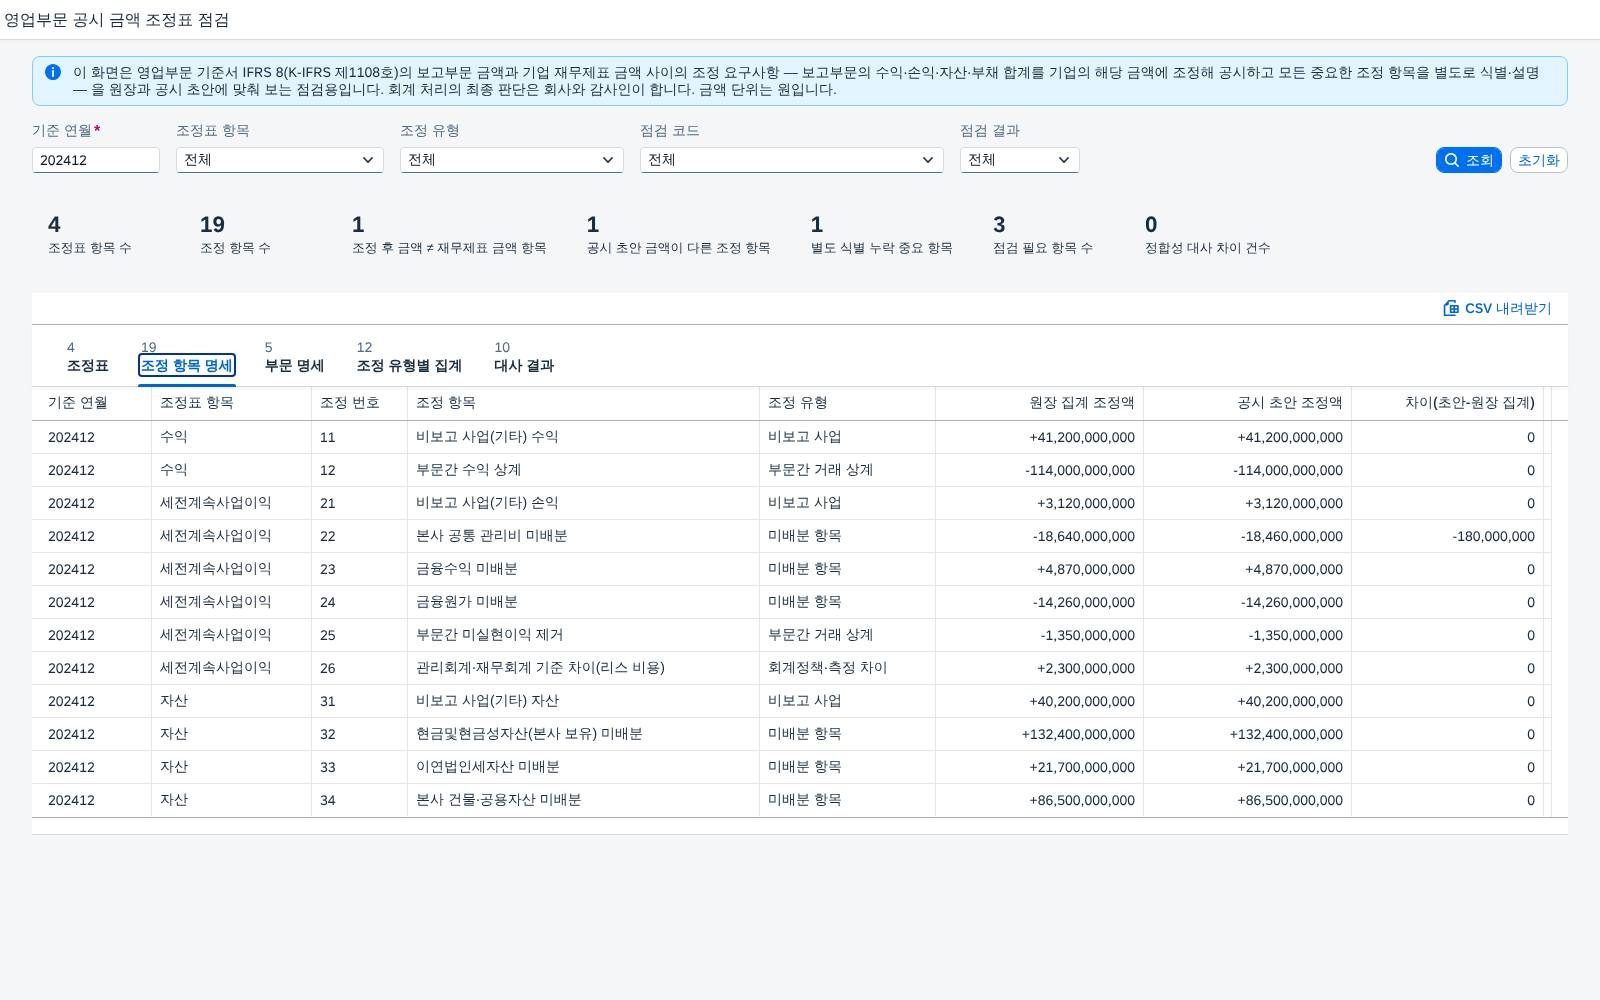Expand the 점검 결과 dropdown
Viewport: 1600px width, 1000px height.
coord(1020,160)
